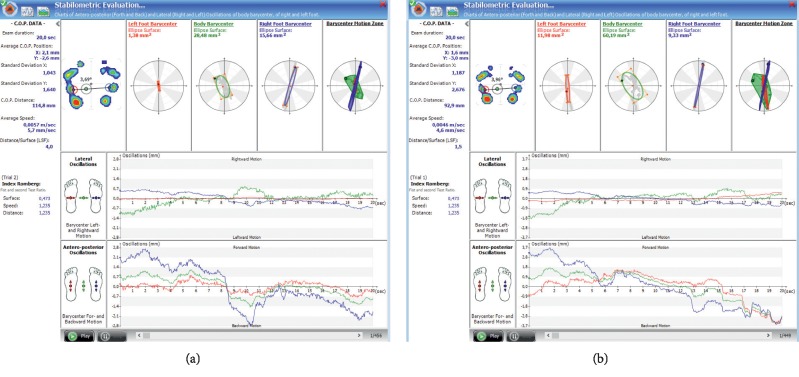Play the recording in window (a)
This screenshot has width=799, height=377.
pyautogui.click(x=79, y=336)
